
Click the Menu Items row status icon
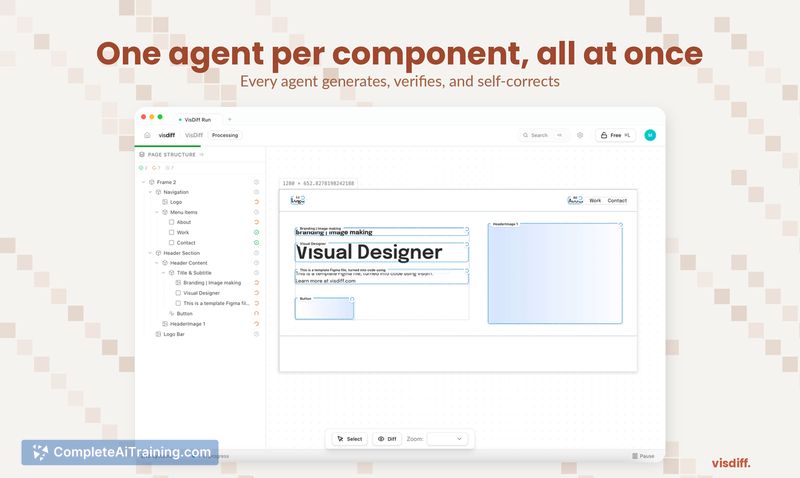(257, 212)
